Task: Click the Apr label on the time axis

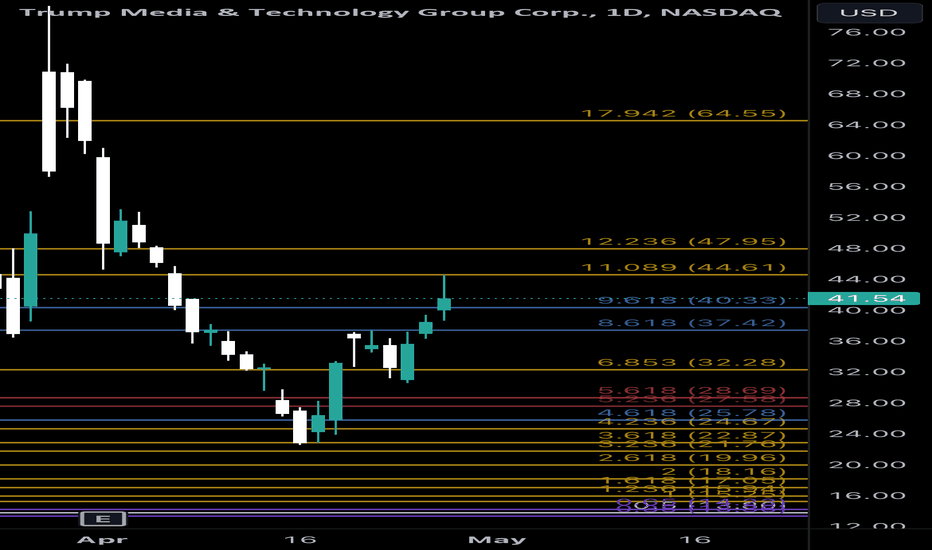Action: [x=102, y=540]
